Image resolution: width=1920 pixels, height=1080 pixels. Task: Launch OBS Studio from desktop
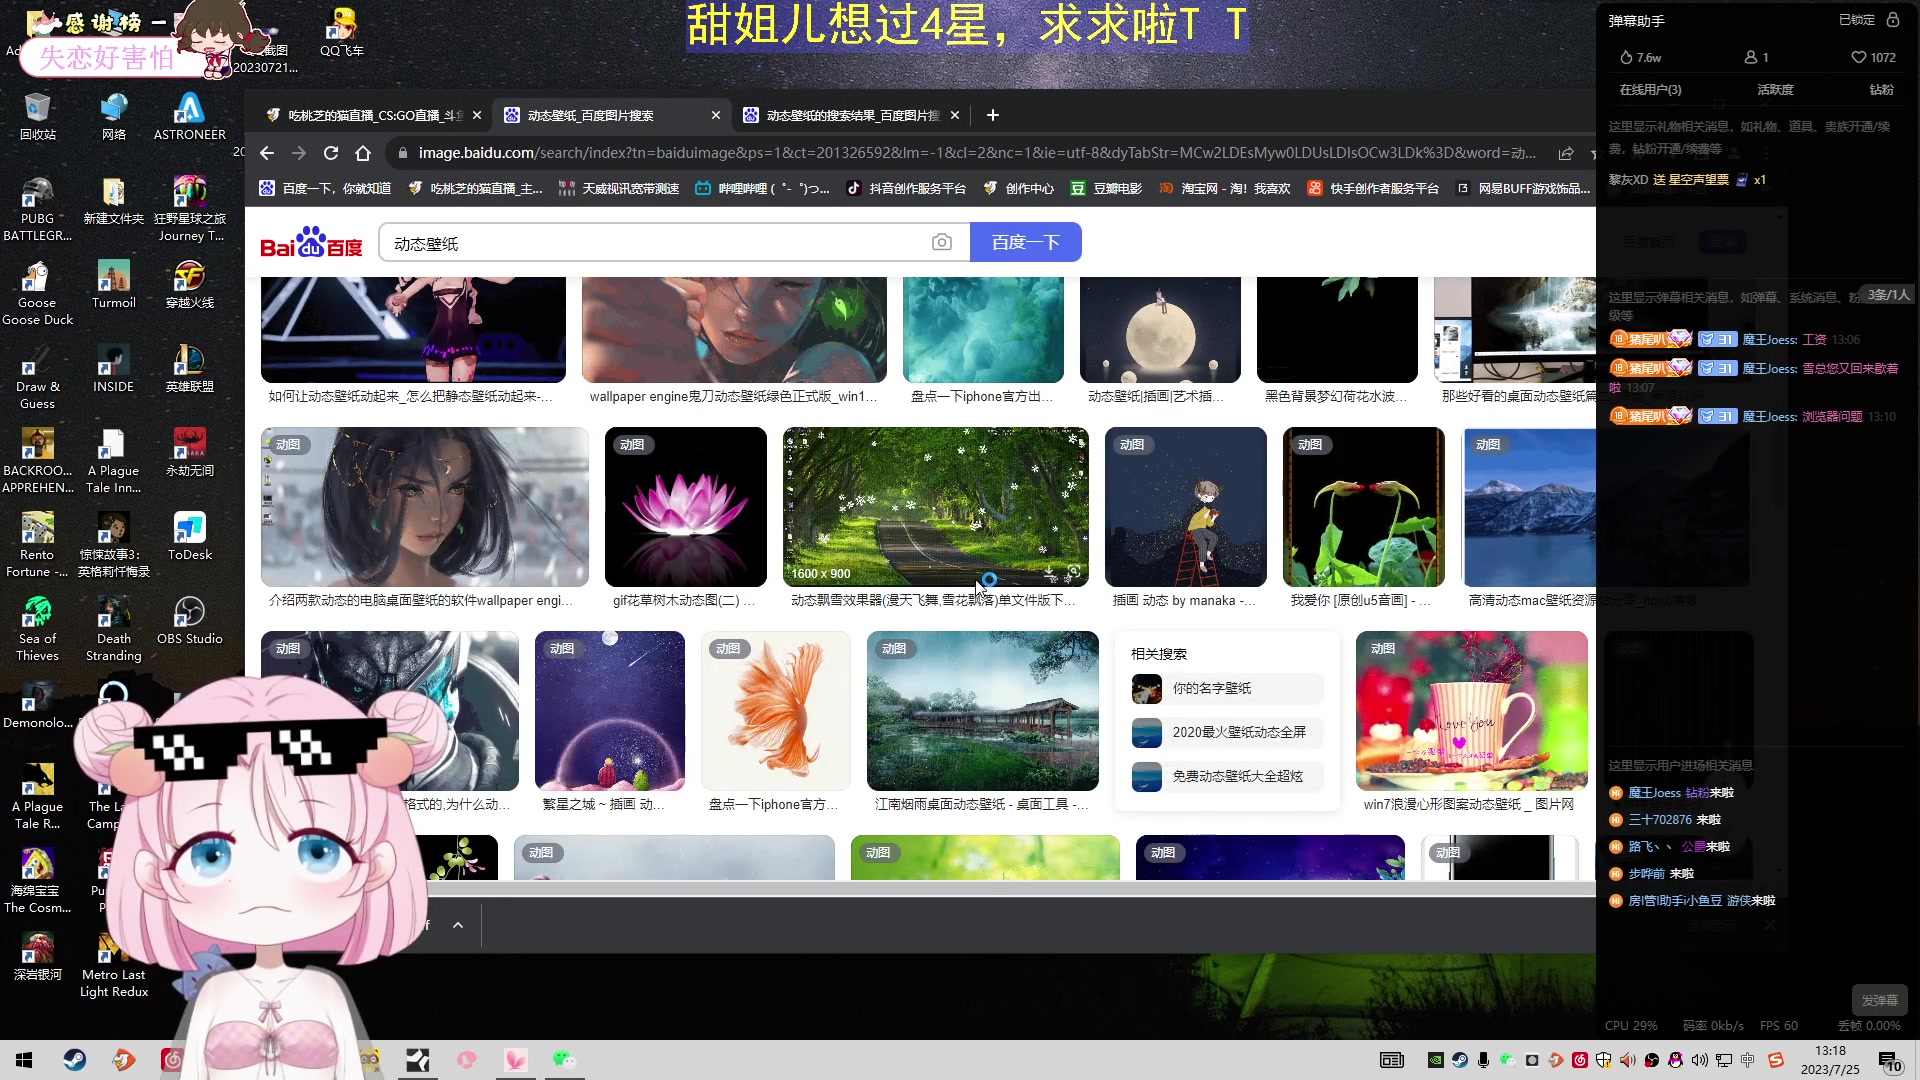pyautogui.click(x=189, y=621)
